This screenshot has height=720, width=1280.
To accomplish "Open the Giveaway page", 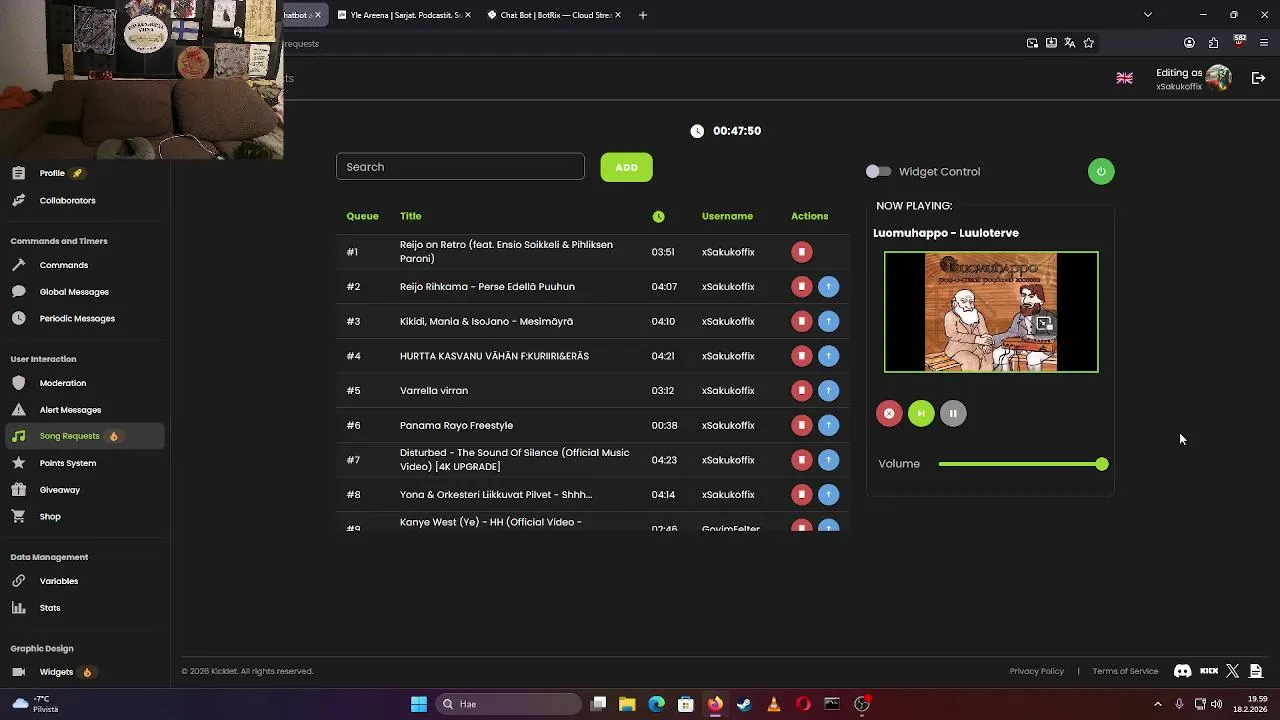I will [59, 490].
